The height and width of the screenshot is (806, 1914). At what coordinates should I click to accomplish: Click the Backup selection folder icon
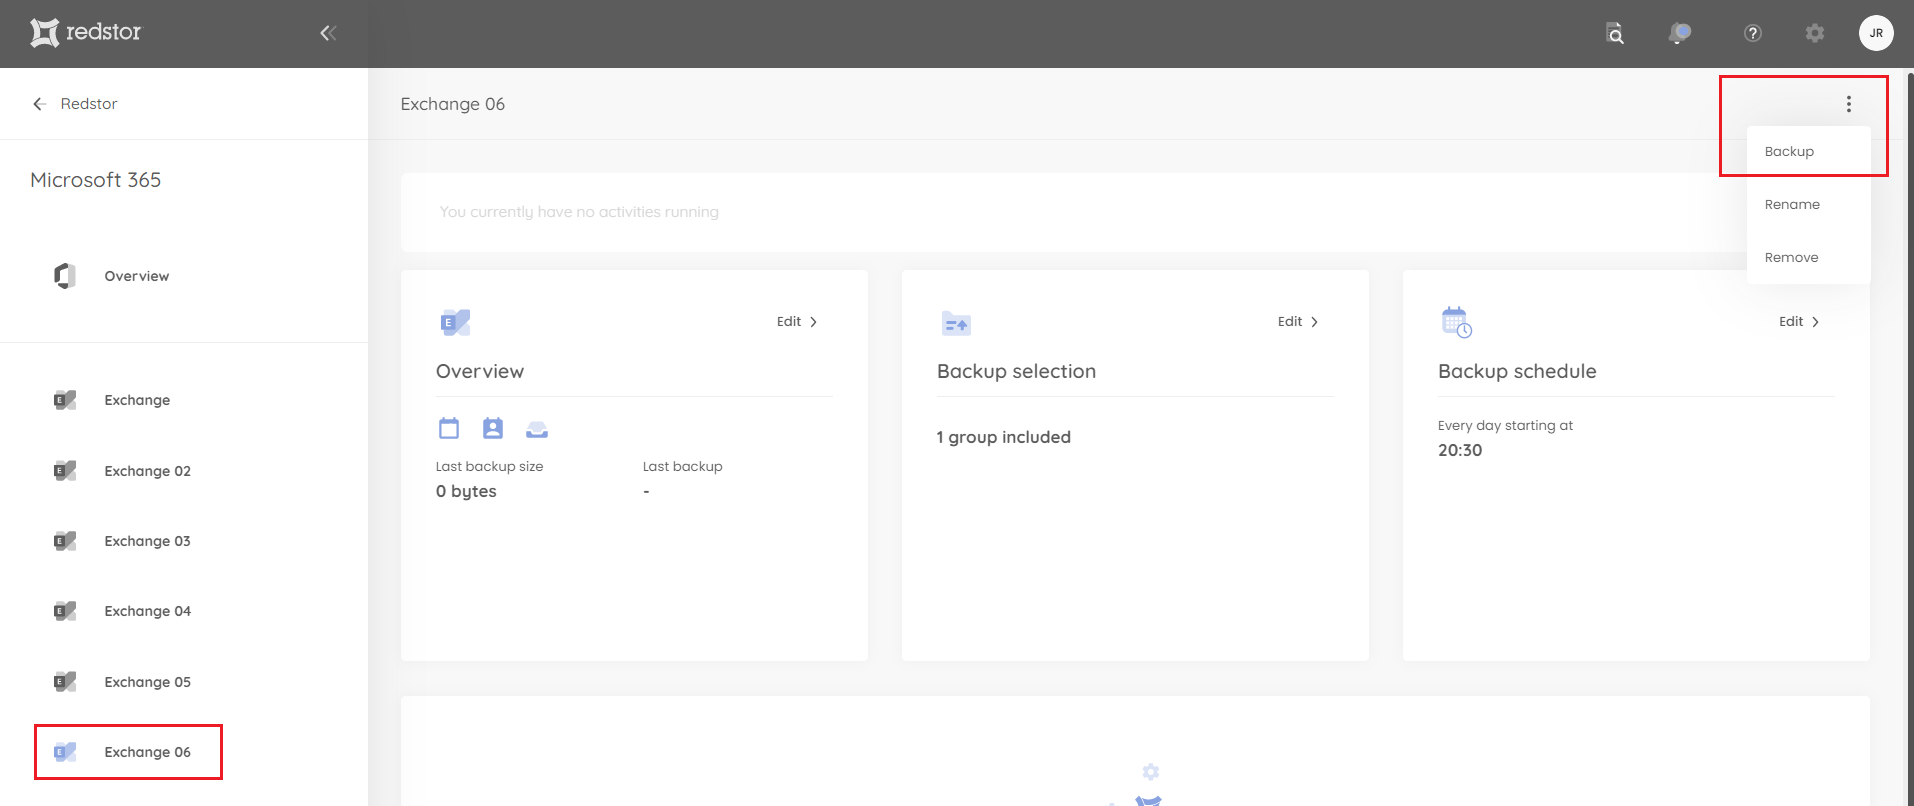(956, 323)
